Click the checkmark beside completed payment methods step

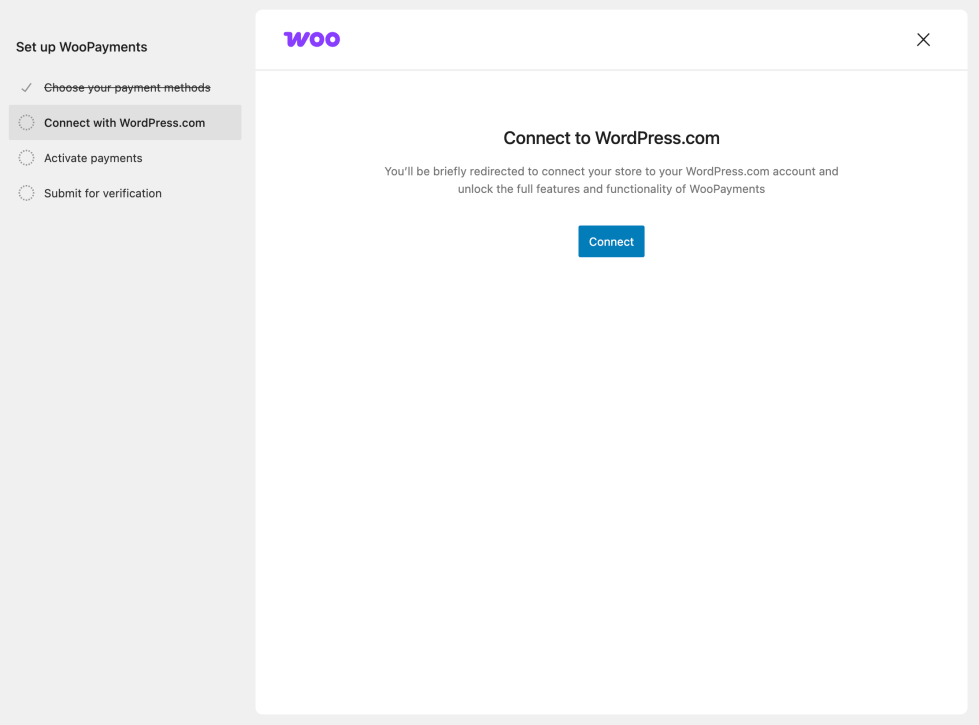26,87
